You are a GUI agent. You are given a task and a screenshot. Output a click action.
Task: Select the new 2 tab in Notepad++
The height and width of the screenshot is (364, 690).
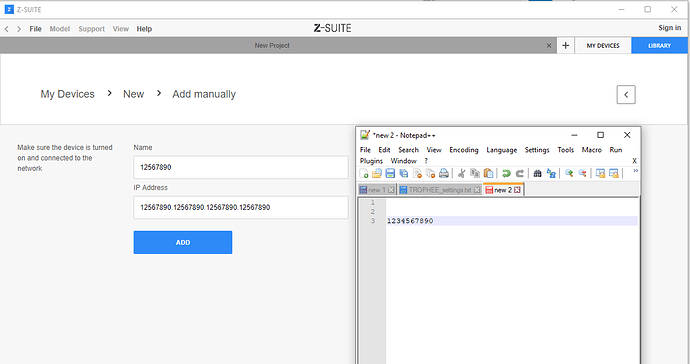[x=503, y=190]
